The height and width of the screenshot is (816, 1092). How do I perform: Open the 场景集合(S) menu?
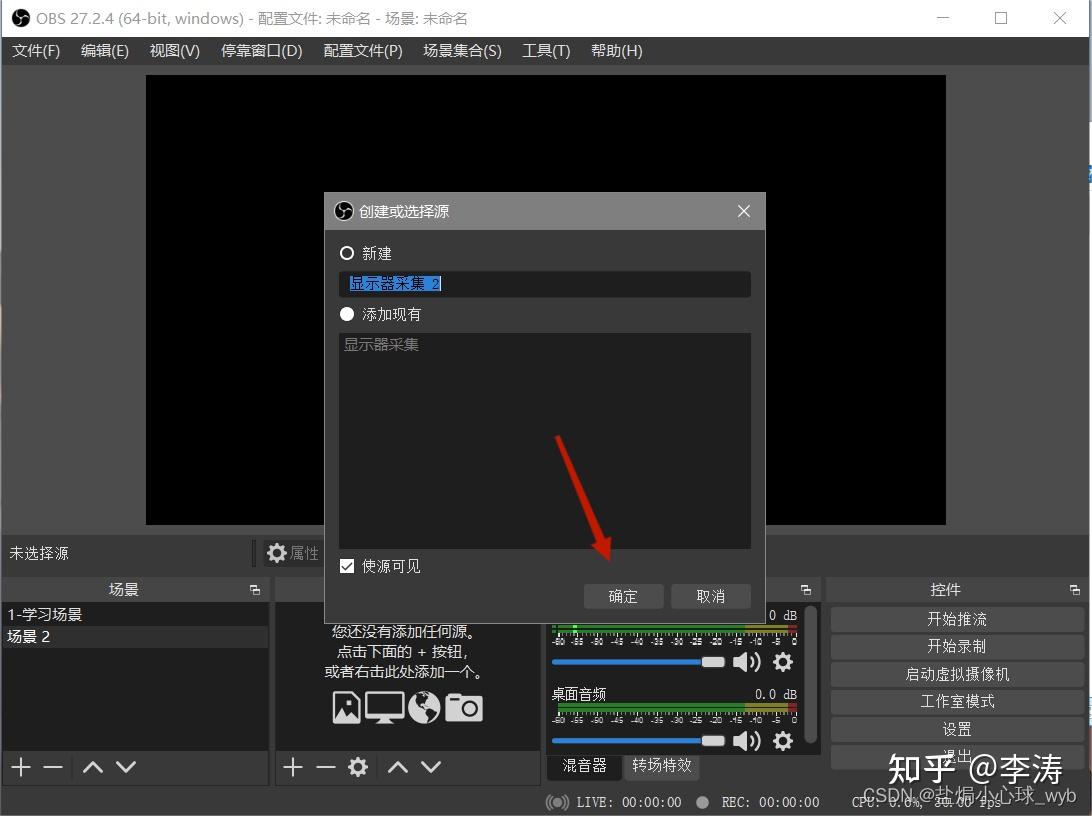point(462,51)
